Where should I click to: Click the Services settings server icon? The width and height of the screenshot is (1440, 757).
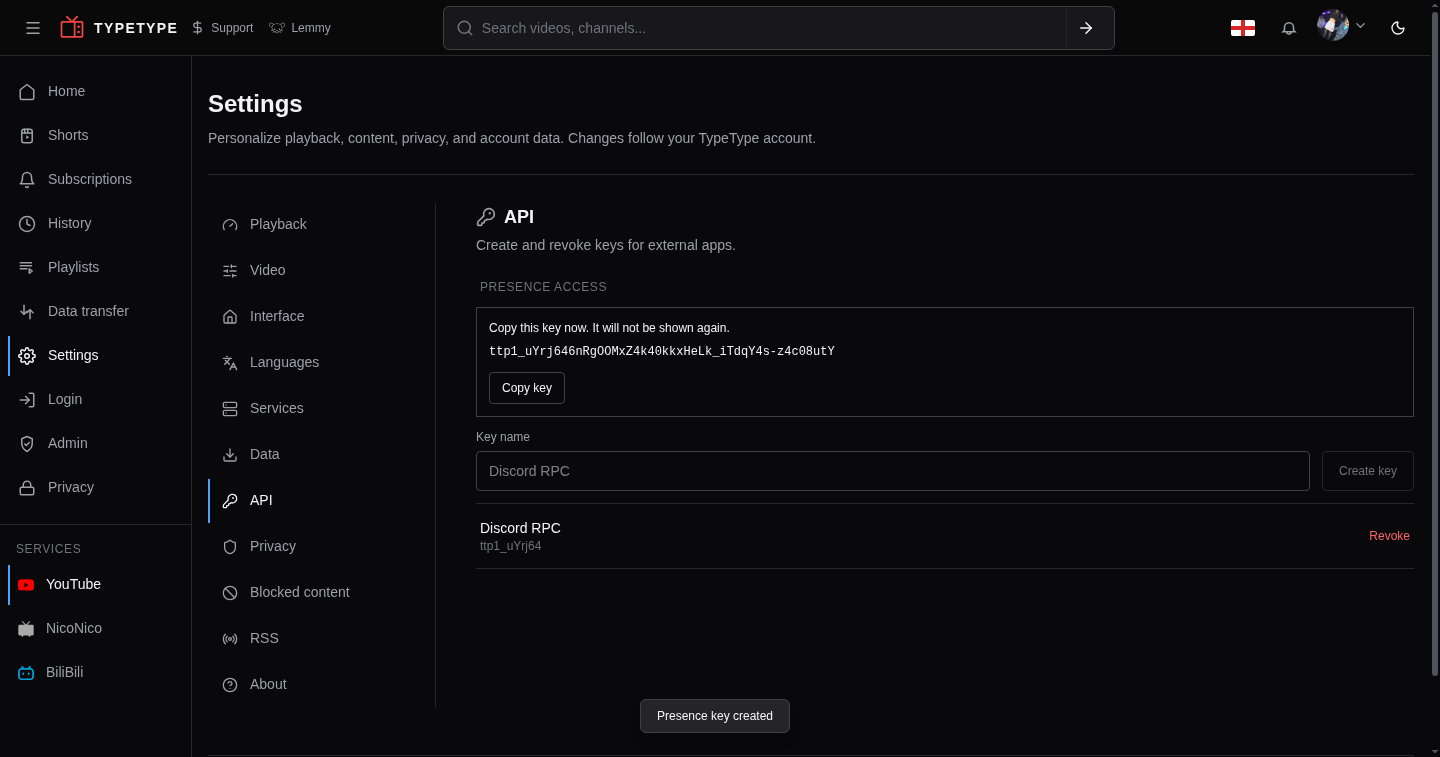pyautogui.click(x=230, y=408)
